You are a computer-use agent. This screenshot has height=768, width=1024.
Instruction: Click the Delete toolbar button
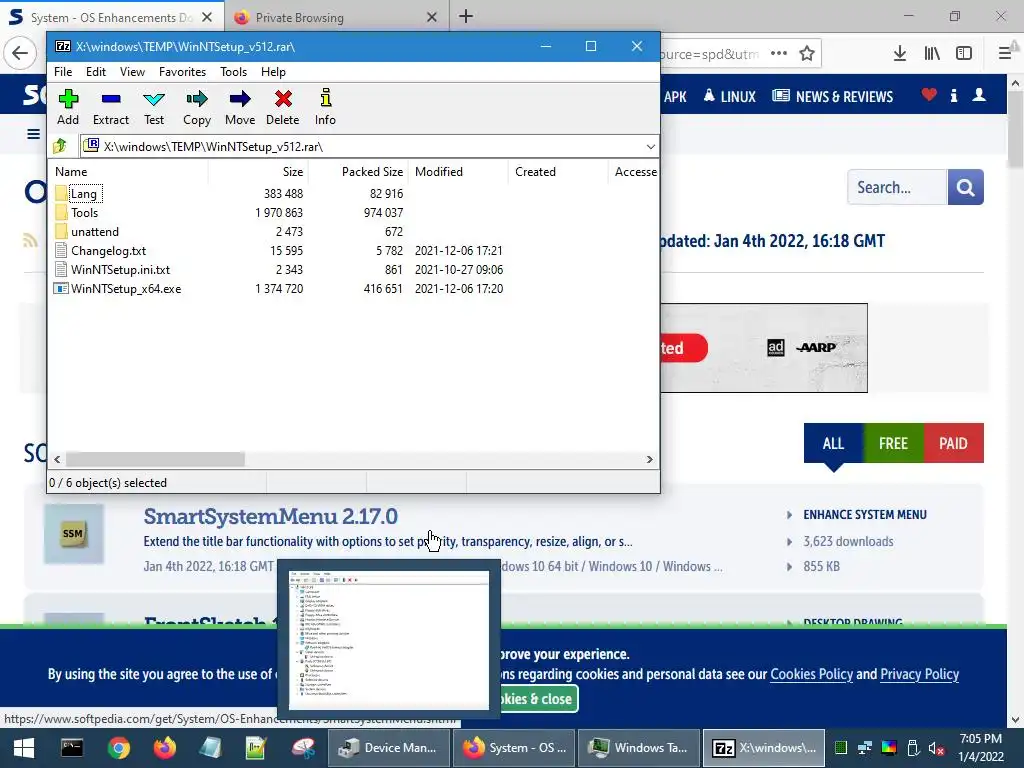pyautogui.click(x=283, y=107)
